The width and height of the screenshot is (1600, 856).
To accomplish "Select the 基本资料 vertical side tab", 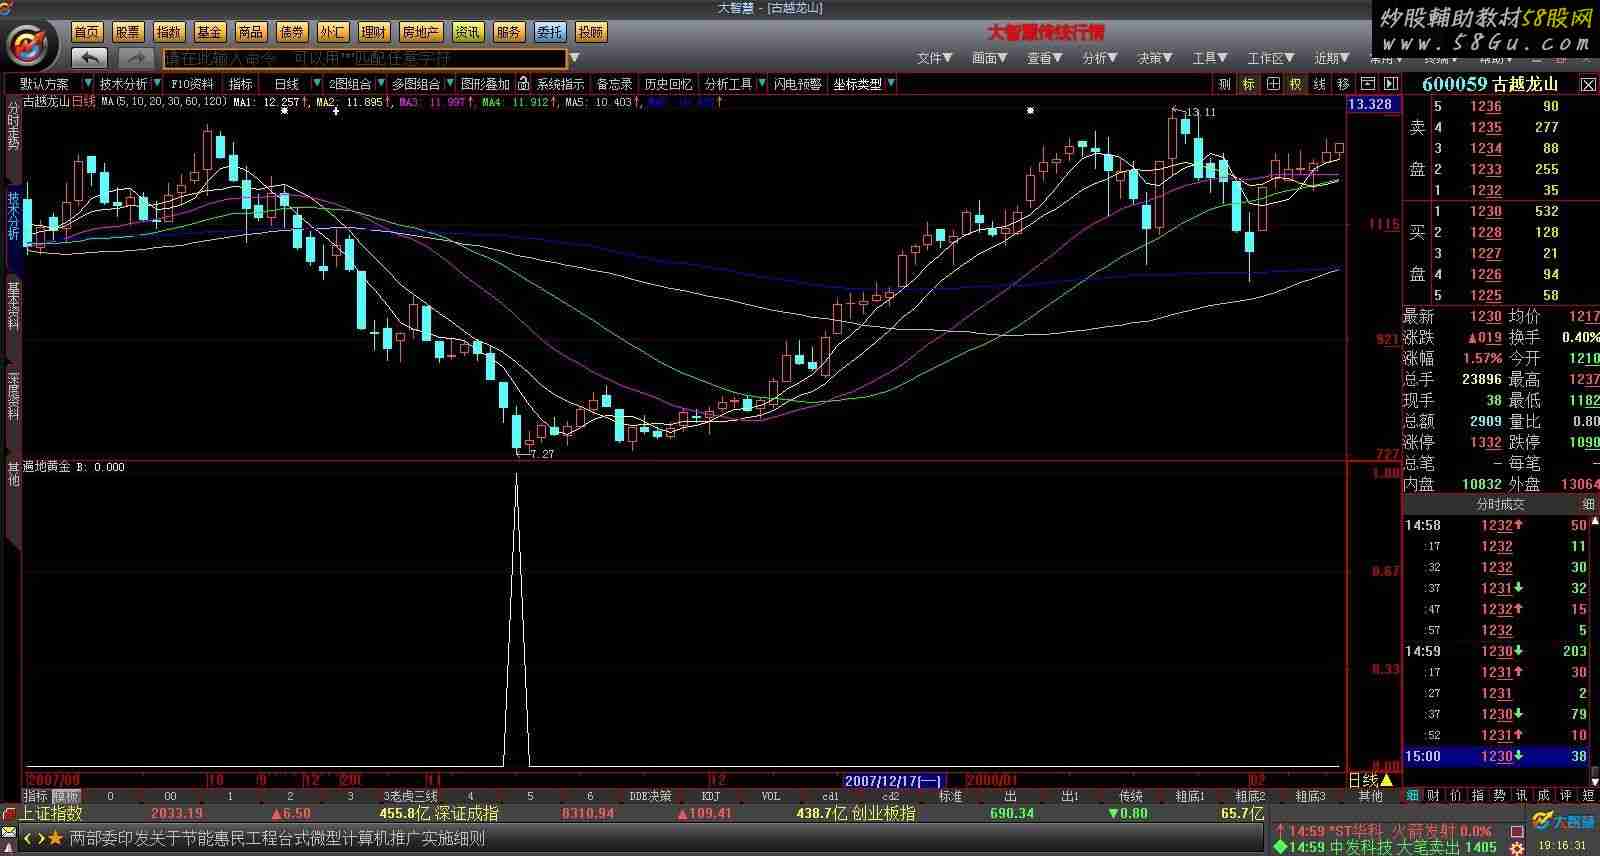I will tap(13, 307).
